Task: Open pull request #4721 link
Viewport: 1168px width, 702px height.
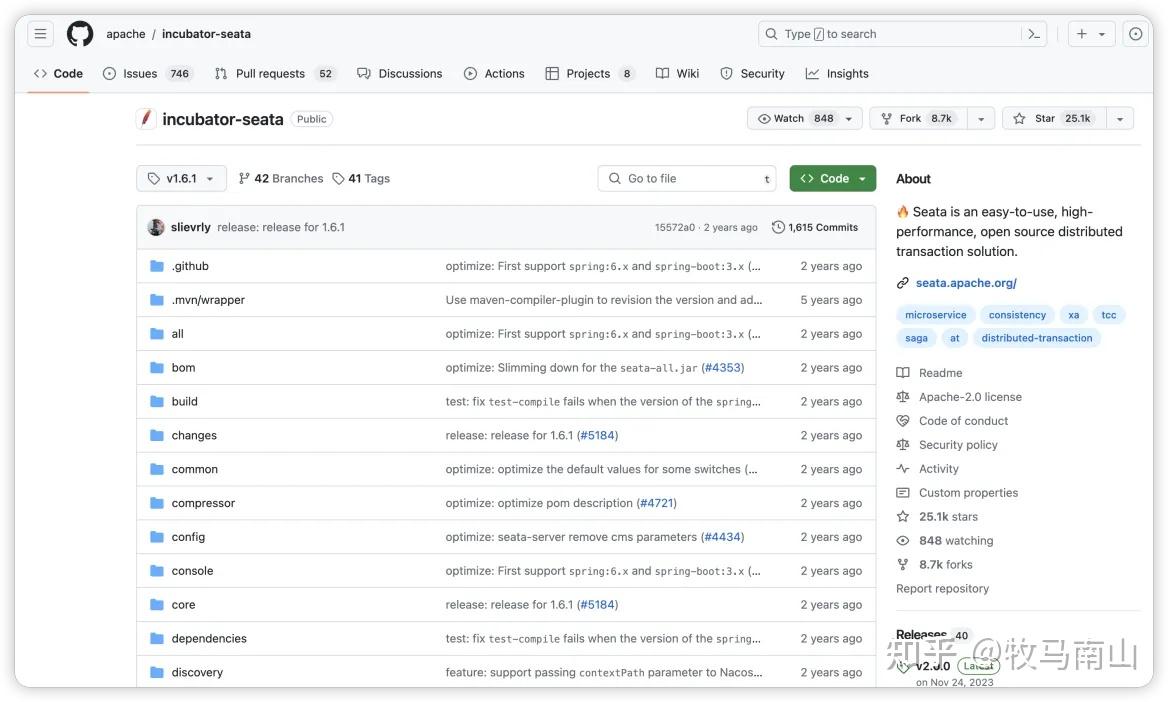Action: click(x=656, y=503)
